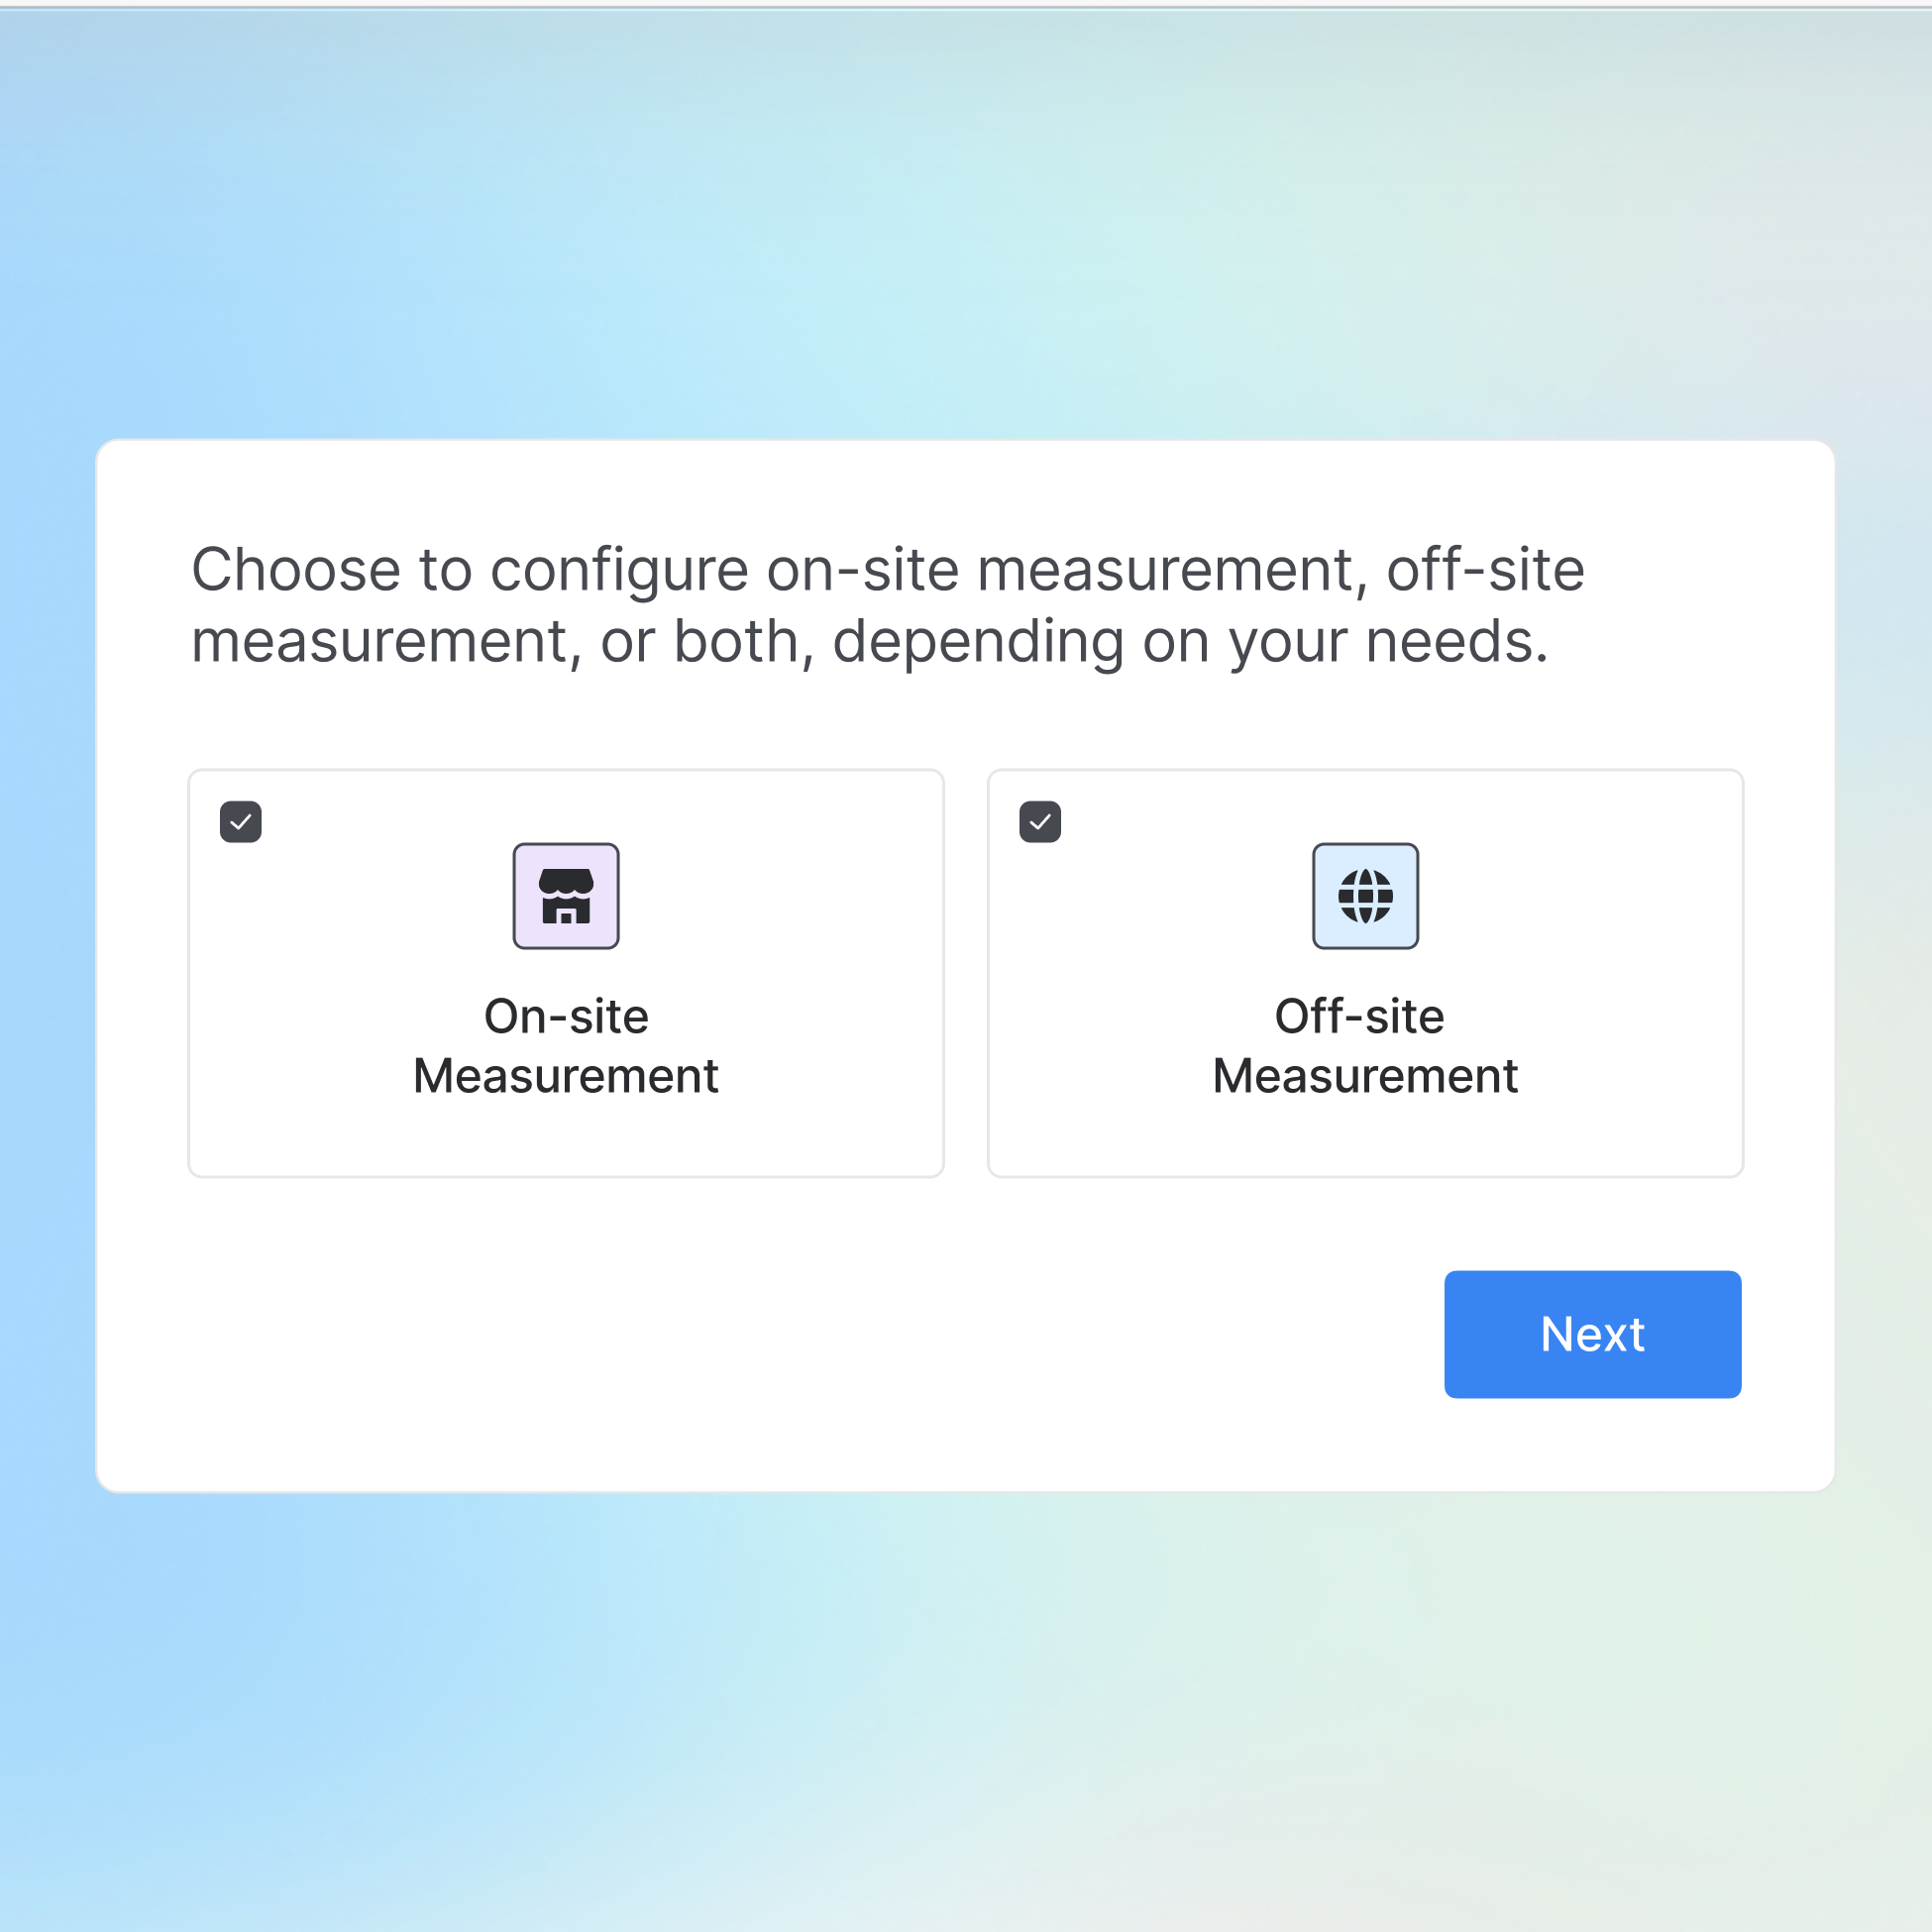Click the word "On-site" in the left card
Image resolution: width=1932 pixels, height=1932 pixels.
(x=566, y=1017)
